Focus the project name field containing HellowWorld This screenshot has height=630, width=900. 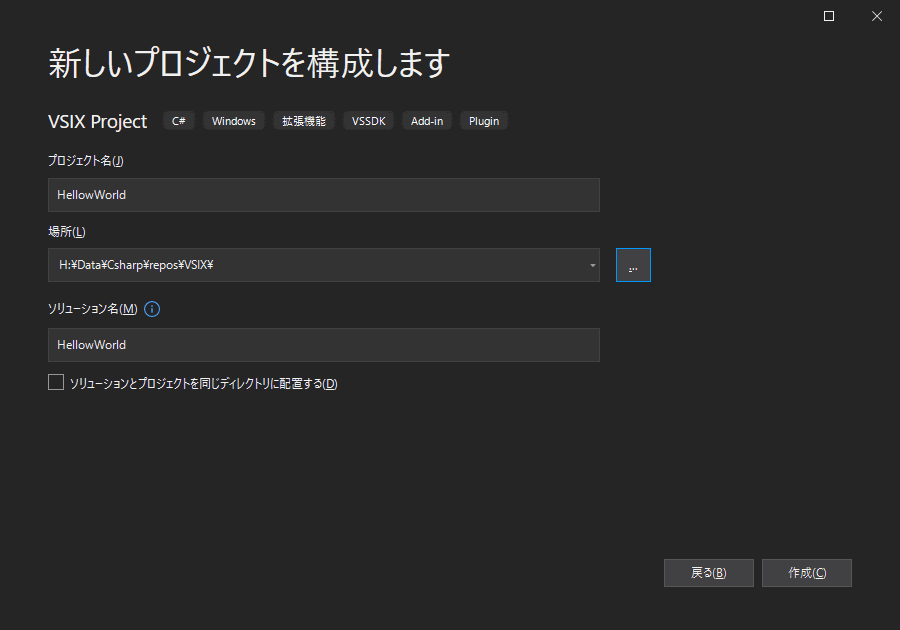tap(324, 195)
